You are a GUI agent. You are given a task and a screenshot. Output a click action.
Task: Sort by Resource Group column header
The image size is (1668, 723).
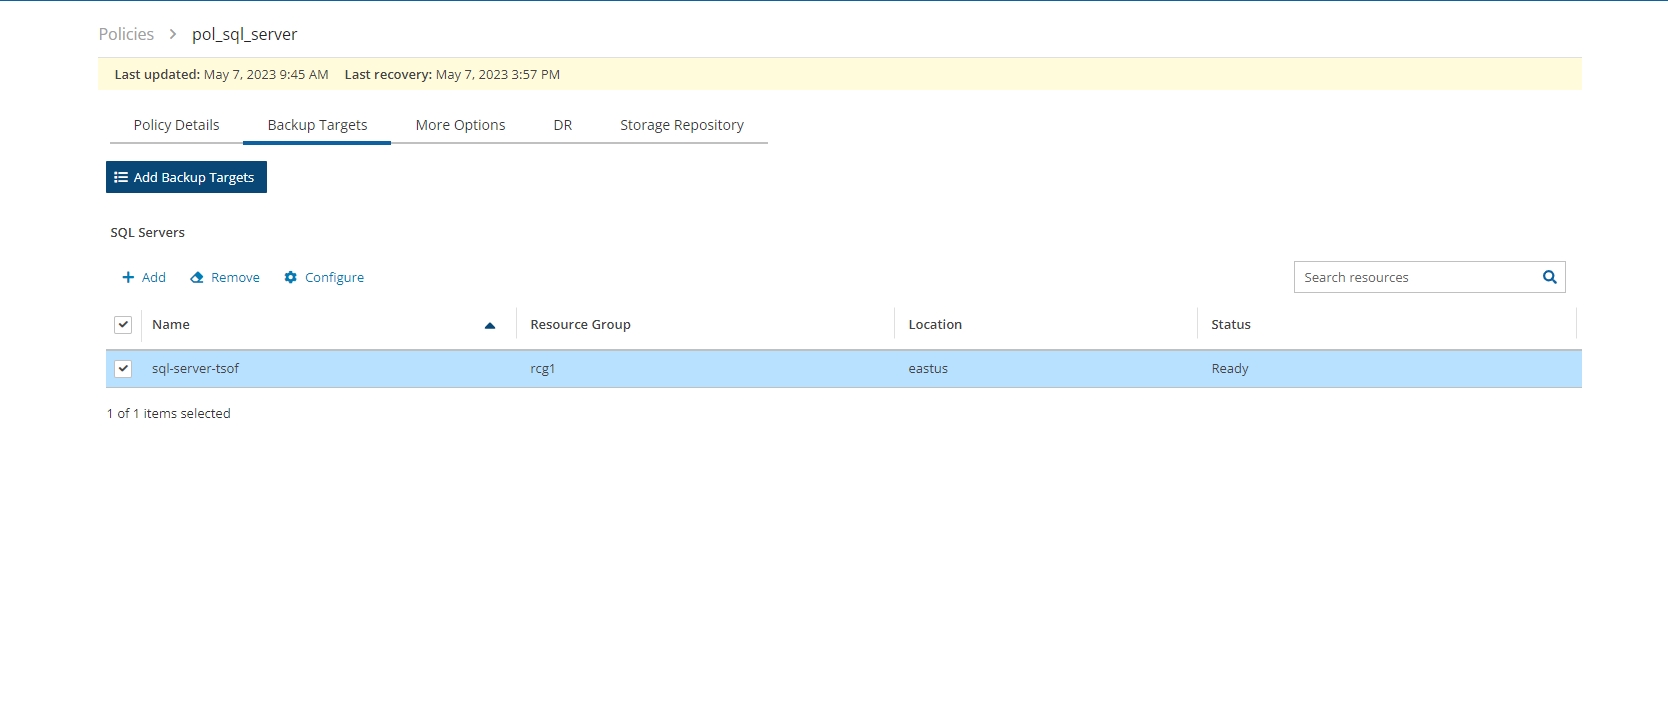click(580, 325)
